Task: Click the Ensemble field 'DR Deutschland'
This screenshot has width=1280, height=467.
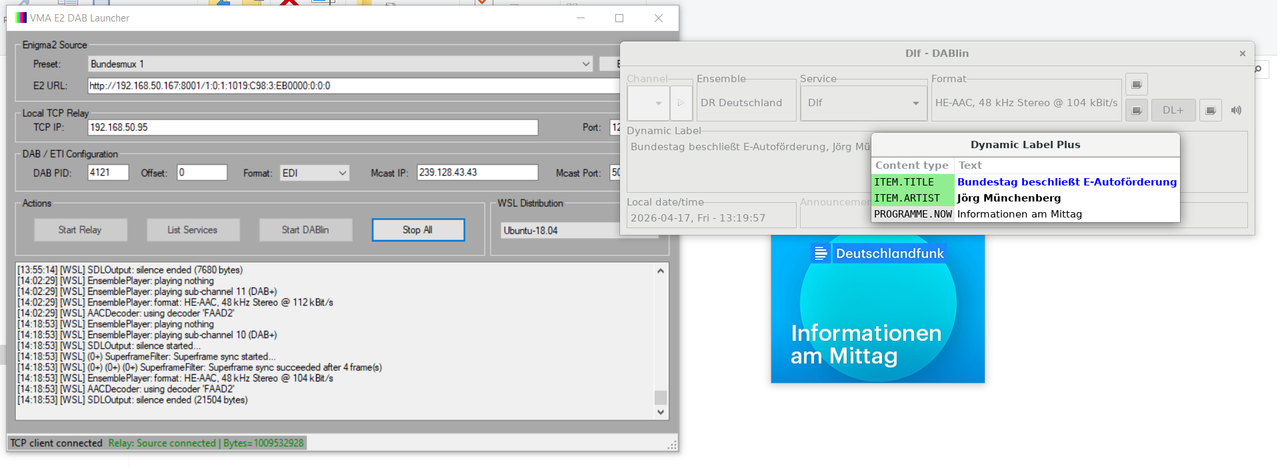Action: point(745,102)
